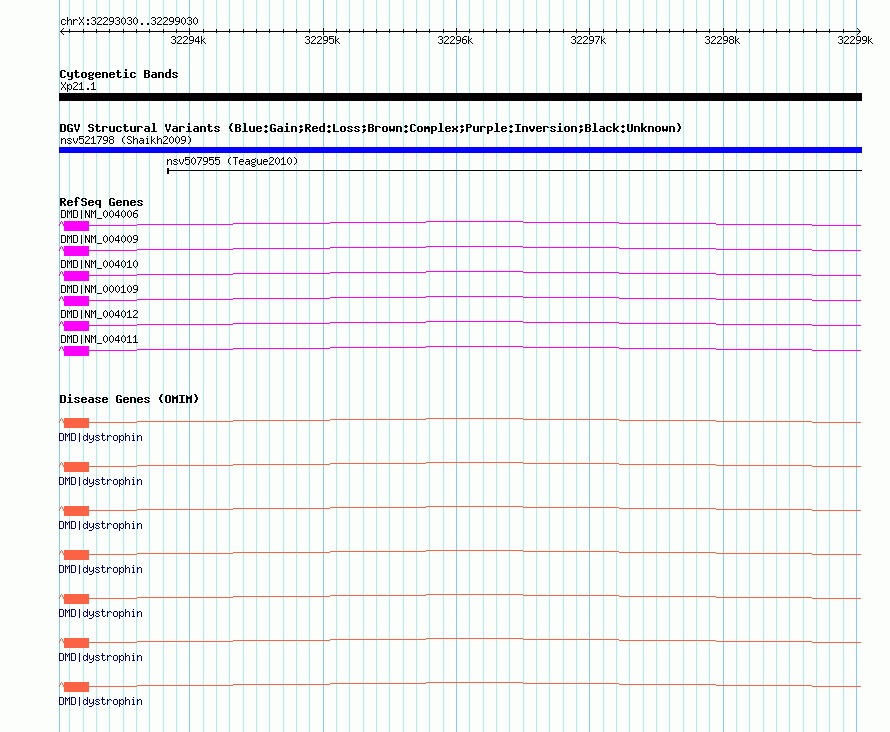The image size is (890, 732).
Task: Select the orange exon box above the topmost DMD|dystrophin
Action: (77, 423)
